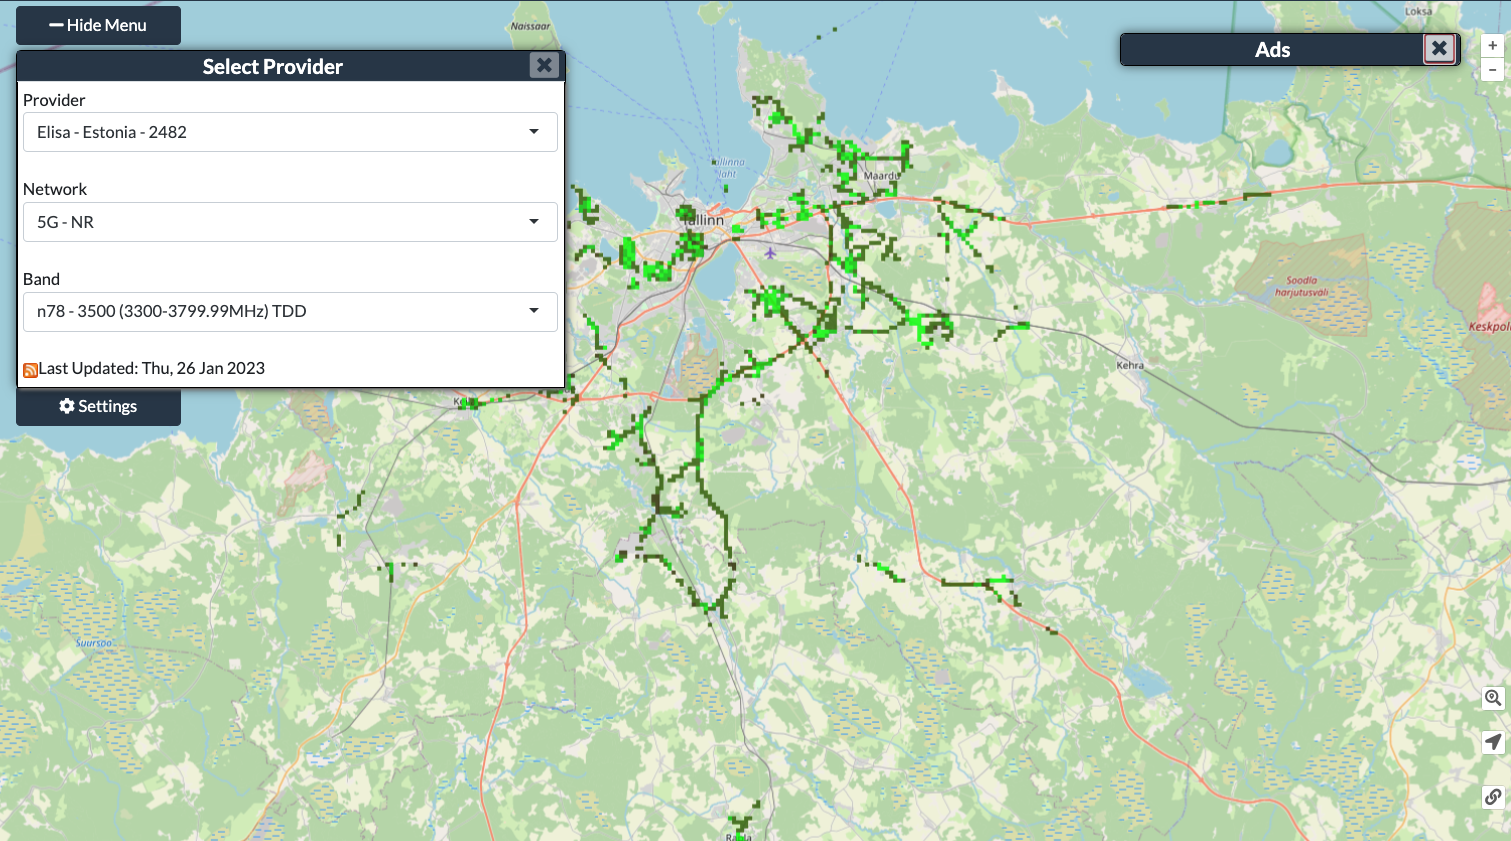This screenshot has width=1511, height=841.
Task: Click the Kehra town label on map
Action: pos(1129,365)
